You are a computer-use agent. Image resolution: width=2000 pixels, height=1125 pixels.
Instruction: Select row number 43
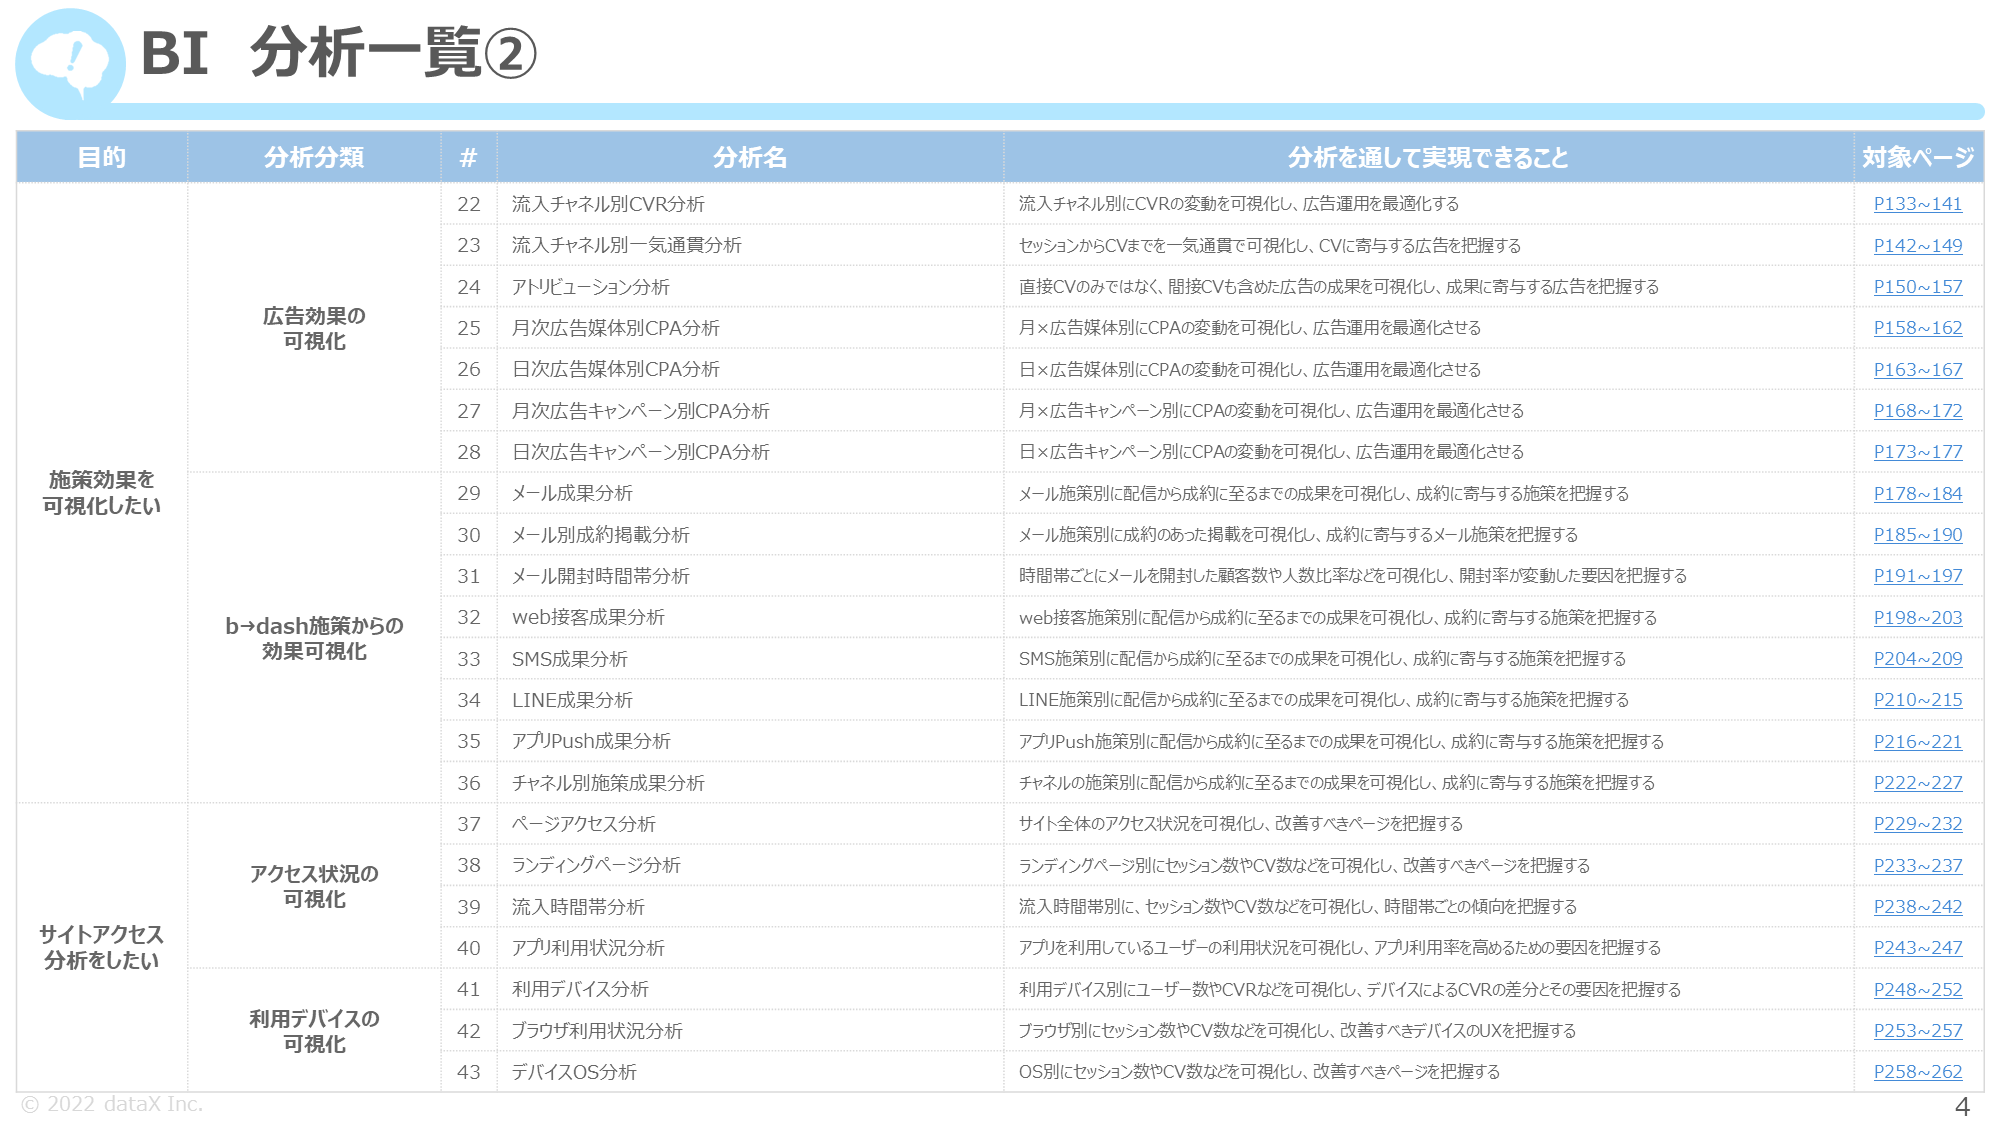pyautogui.click(x=469, y=1072)
